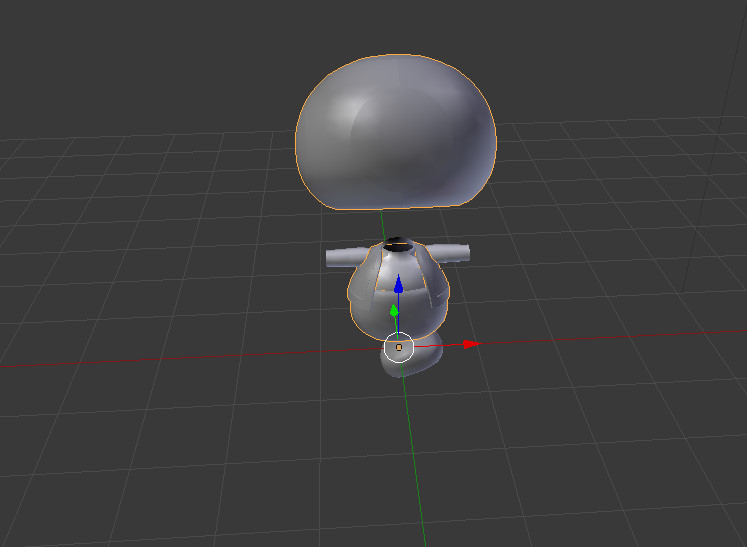The image size is (747, 547).
Task: Select the character's left arm cylinder
Action: point(448,252)
